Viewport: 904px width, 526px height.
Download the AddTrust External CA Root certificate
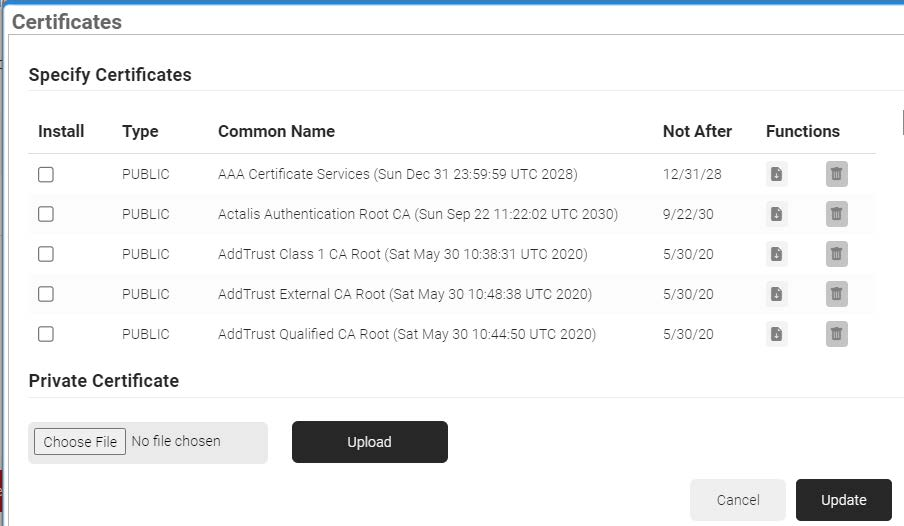pyautogui.click(x=777, y=294)
